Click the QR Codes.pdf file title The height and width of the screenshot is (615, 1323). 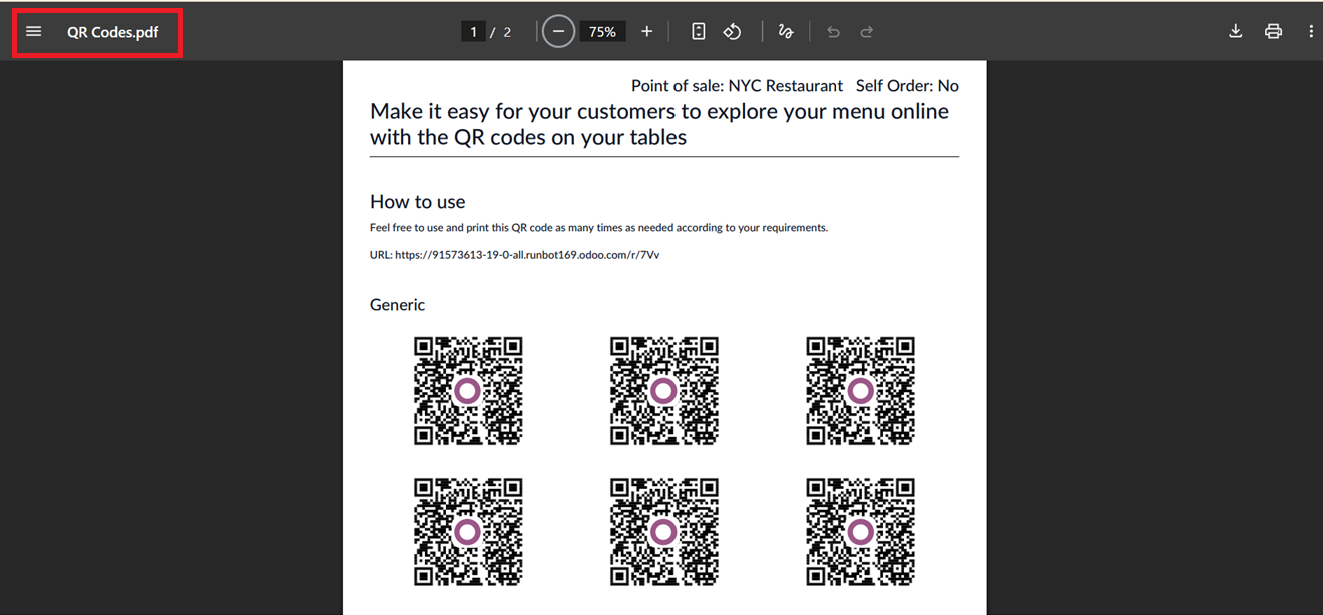(112, 32)
